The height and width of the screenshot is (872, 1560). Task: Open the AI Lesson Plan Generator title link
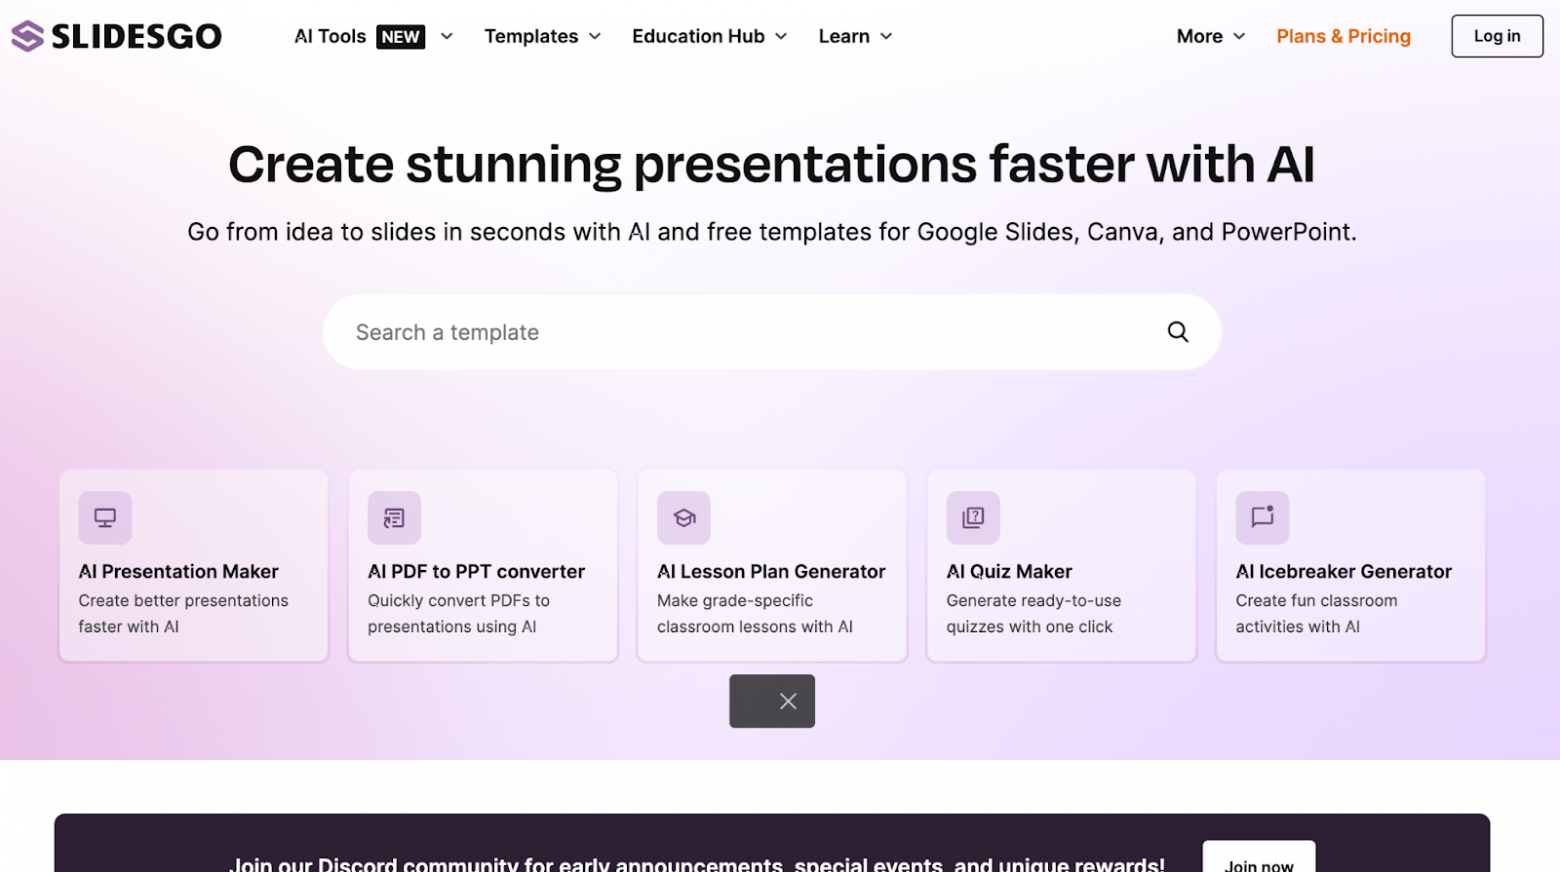(771, 572)
